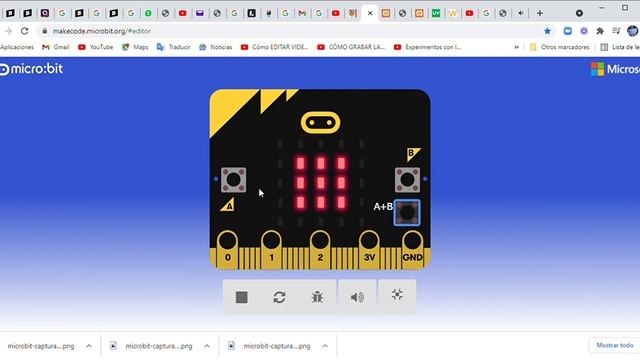
Task: Click pin 1 on the board
Action: tap(271, 249)
